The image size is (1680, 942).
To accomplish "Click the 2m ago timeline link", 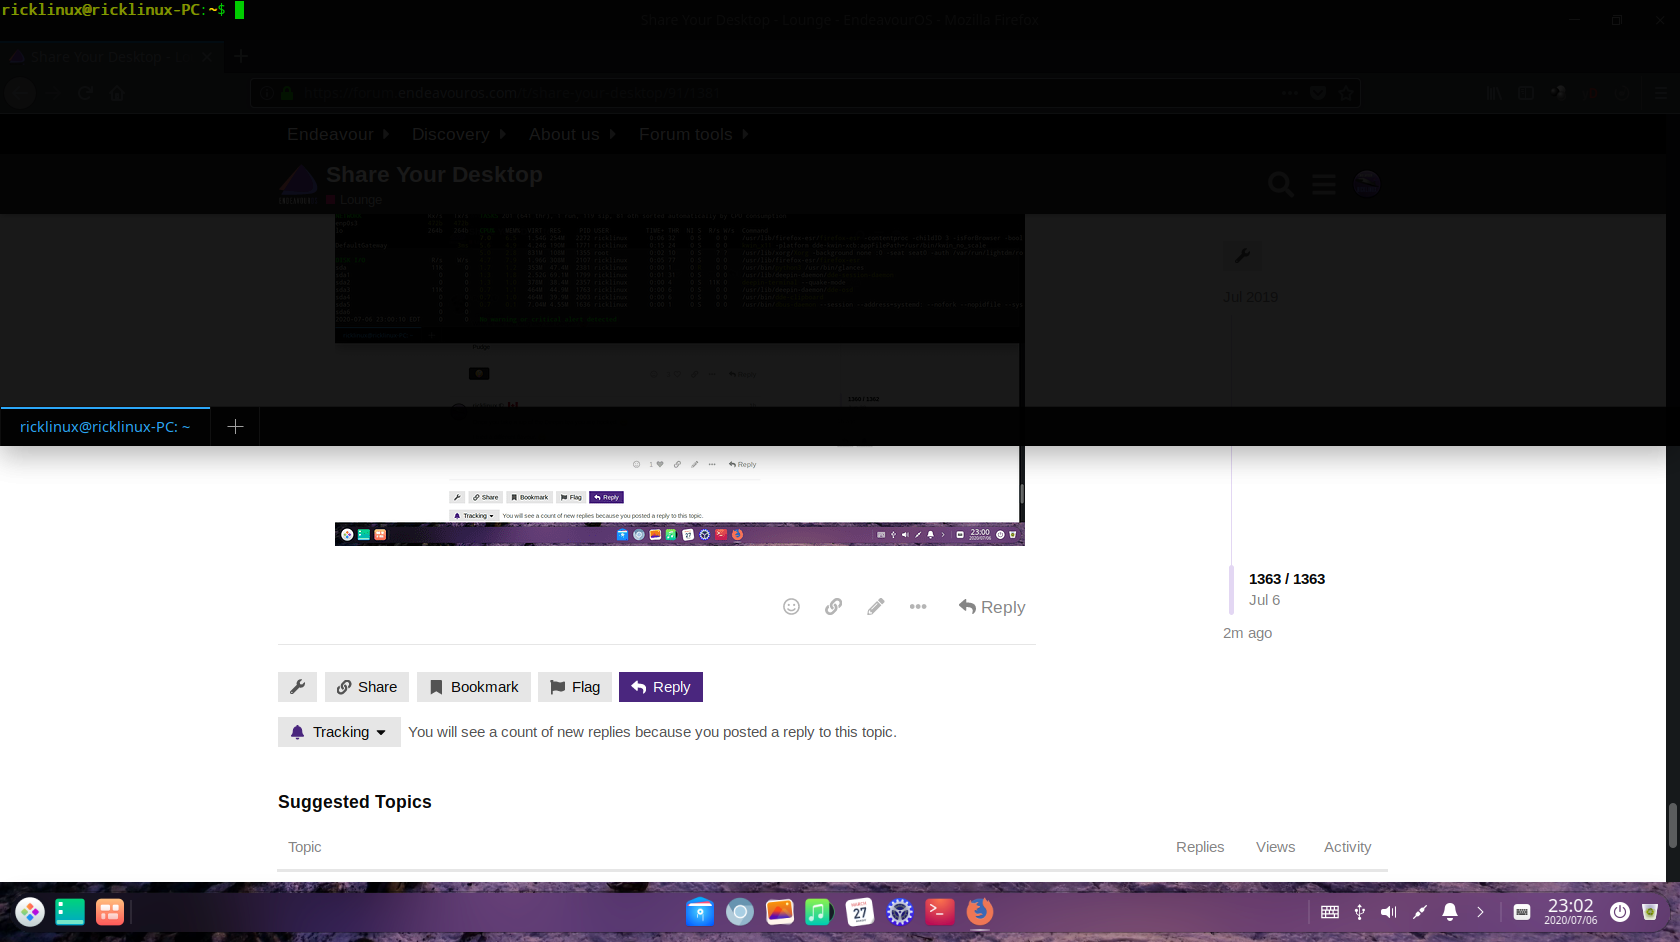I will tap(1248, 633).
